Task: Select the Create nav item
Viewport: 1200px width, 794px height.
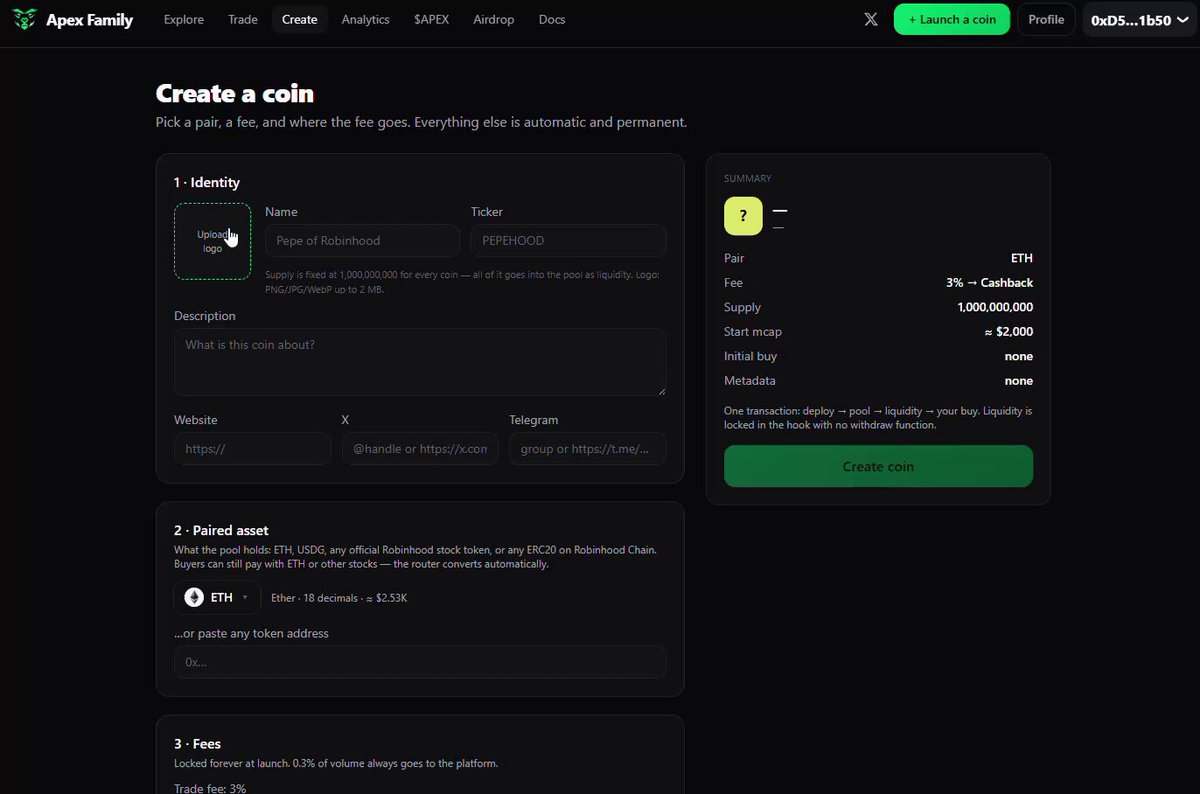Action: point(300,19)
